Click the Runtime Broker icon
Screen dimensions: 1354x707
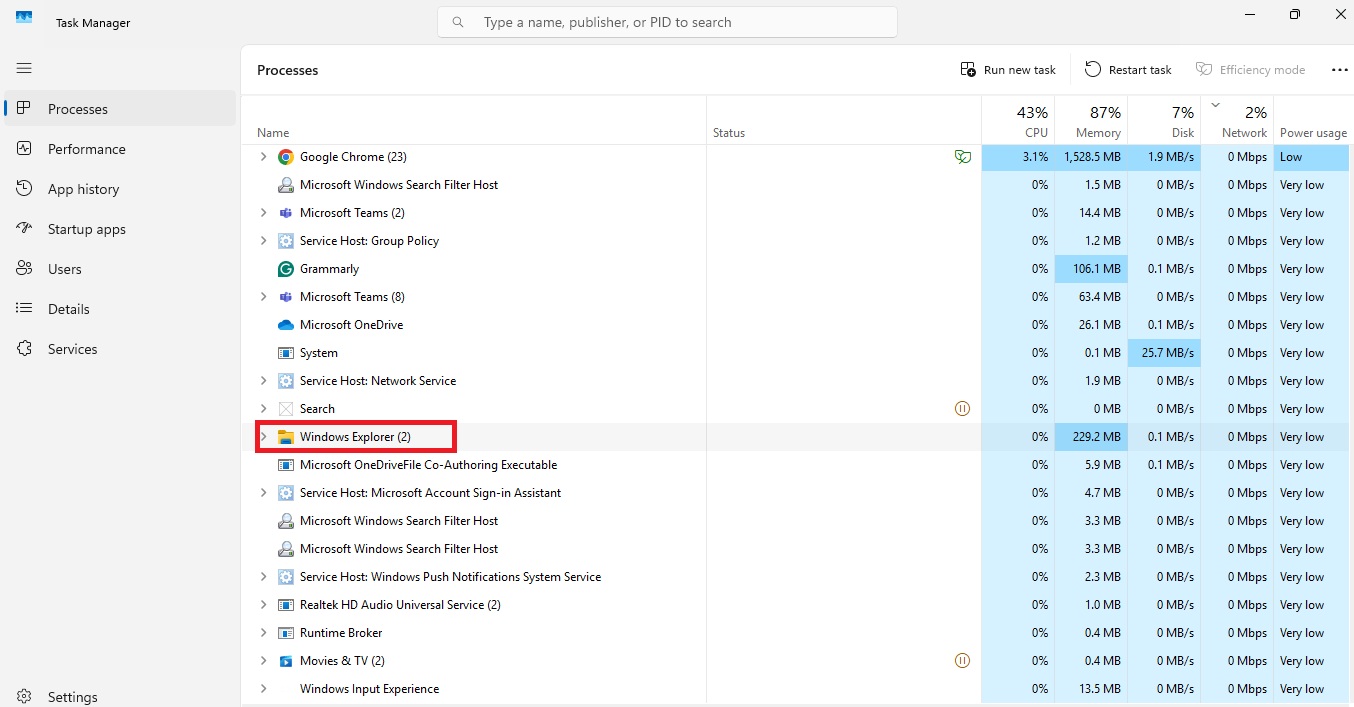[x=286, y=633]
